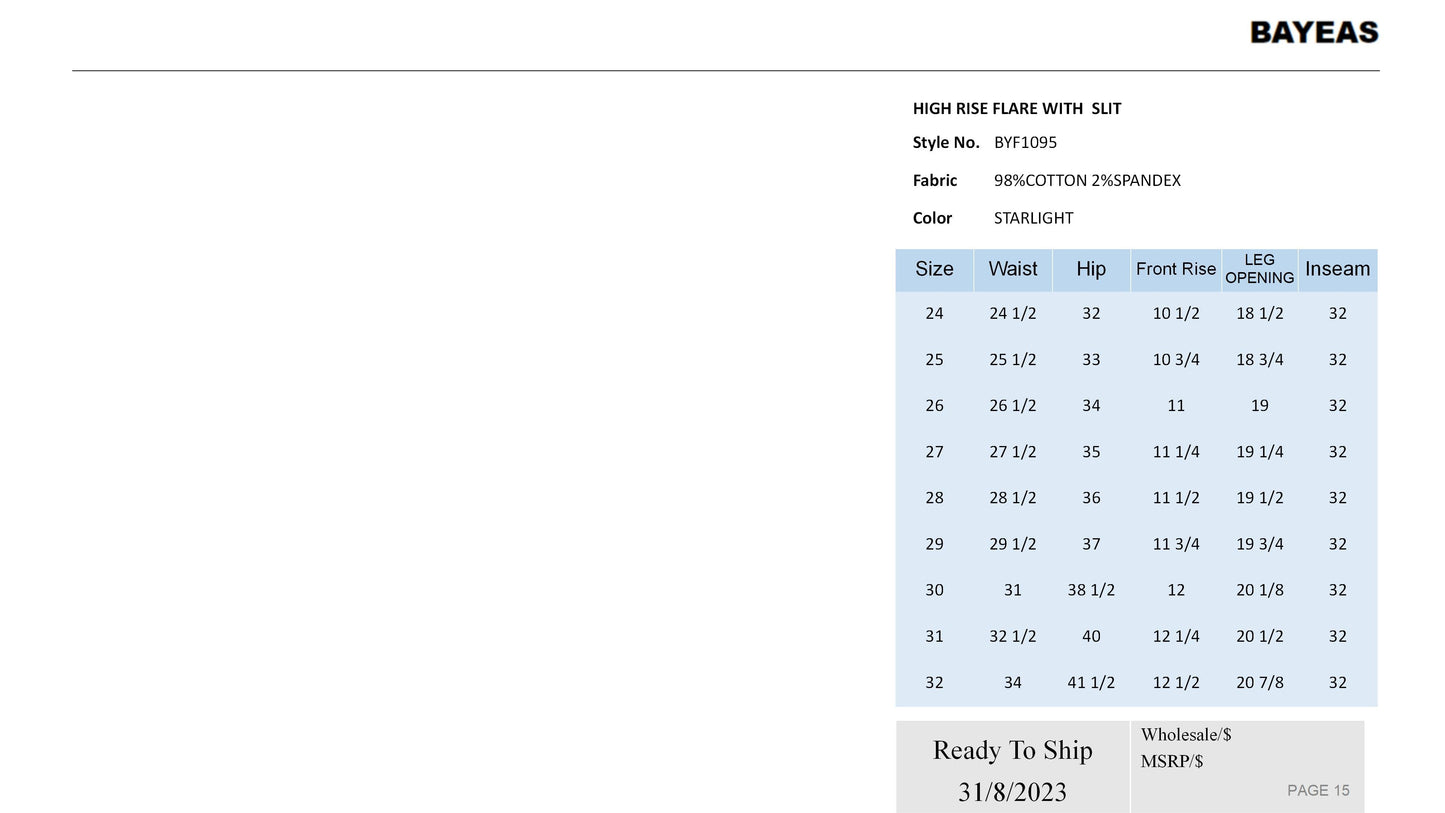Click the PAGE 15 page number
Image resolution: width=1445 pixels, height=813 pixels.
click(1318, 791)
